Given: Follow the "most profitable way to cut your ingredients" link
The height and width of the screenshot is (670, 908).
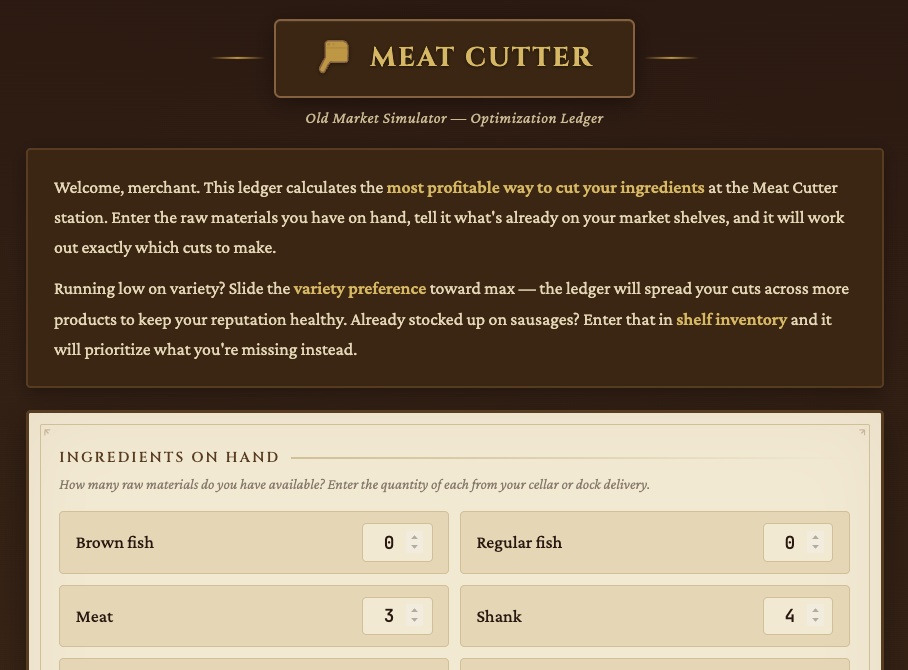Looking at the screenshot, I should pyautogui.click(x=545, y=187).
